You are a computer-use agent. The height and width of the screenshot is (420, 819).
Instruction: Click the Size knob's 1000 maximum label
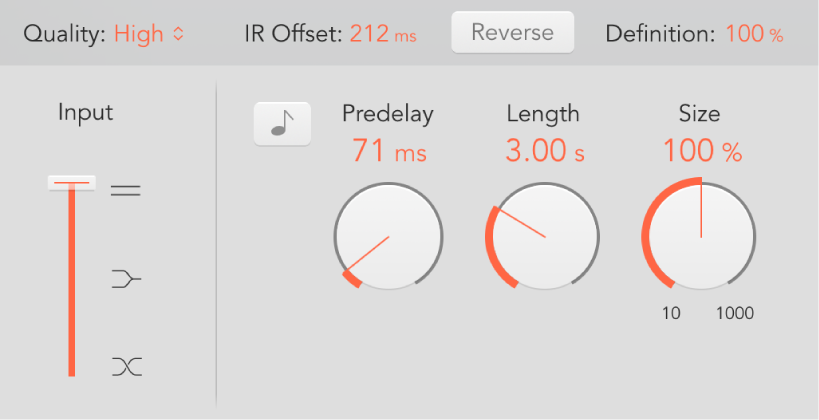coord(735,313)
